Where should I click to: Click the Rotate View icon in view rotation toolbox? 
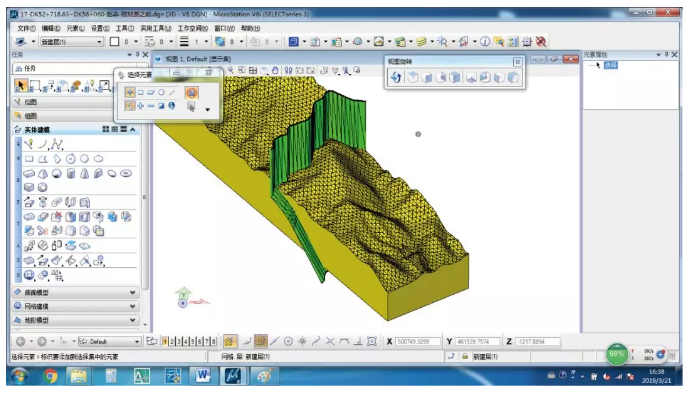pyautogui.click(x=396, y=77)
